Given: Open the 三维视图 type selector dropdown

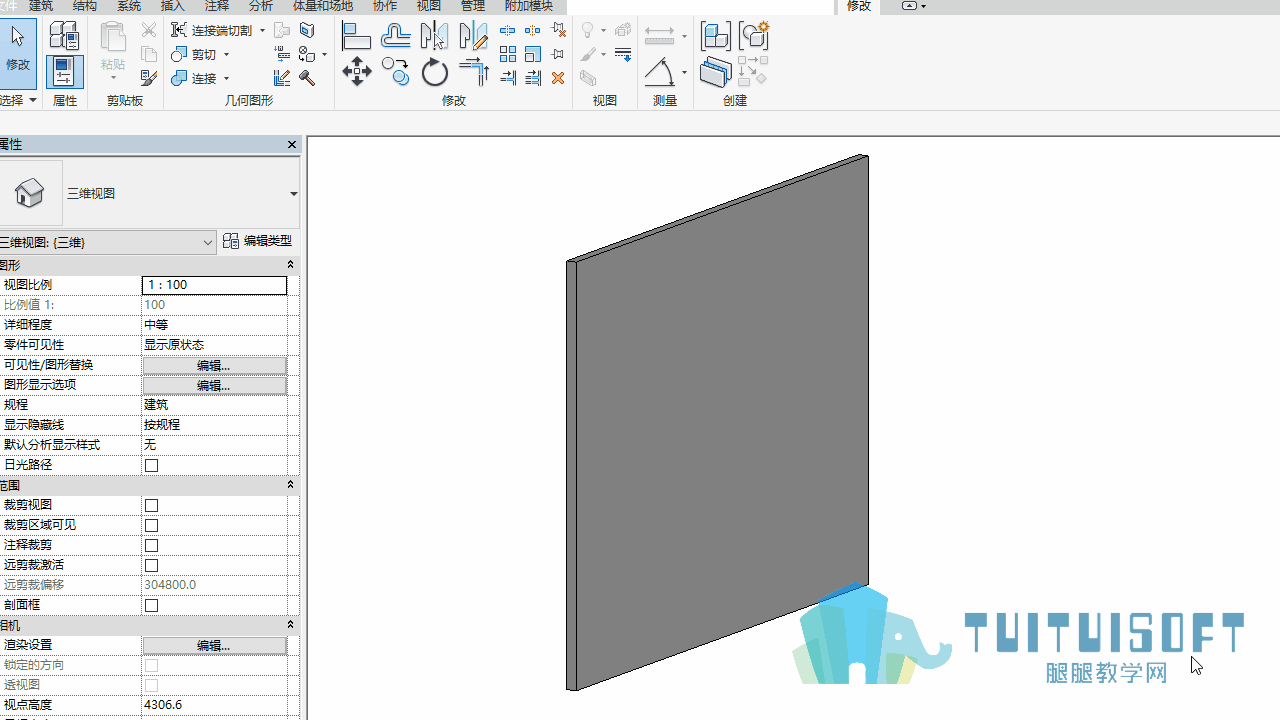Looking at the screenshot, I should (294, 194).
